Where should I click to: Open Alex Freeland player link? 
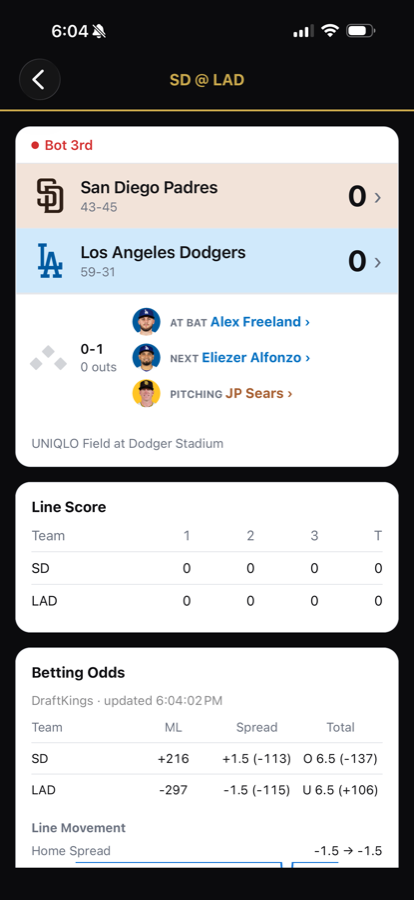coord(260,322)
